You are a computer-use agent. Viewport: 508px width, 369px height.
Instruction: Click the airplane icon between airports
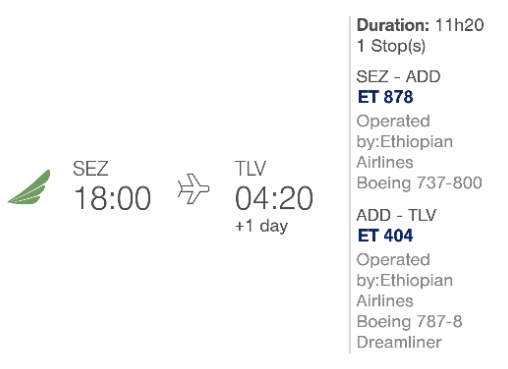(193, 188)
